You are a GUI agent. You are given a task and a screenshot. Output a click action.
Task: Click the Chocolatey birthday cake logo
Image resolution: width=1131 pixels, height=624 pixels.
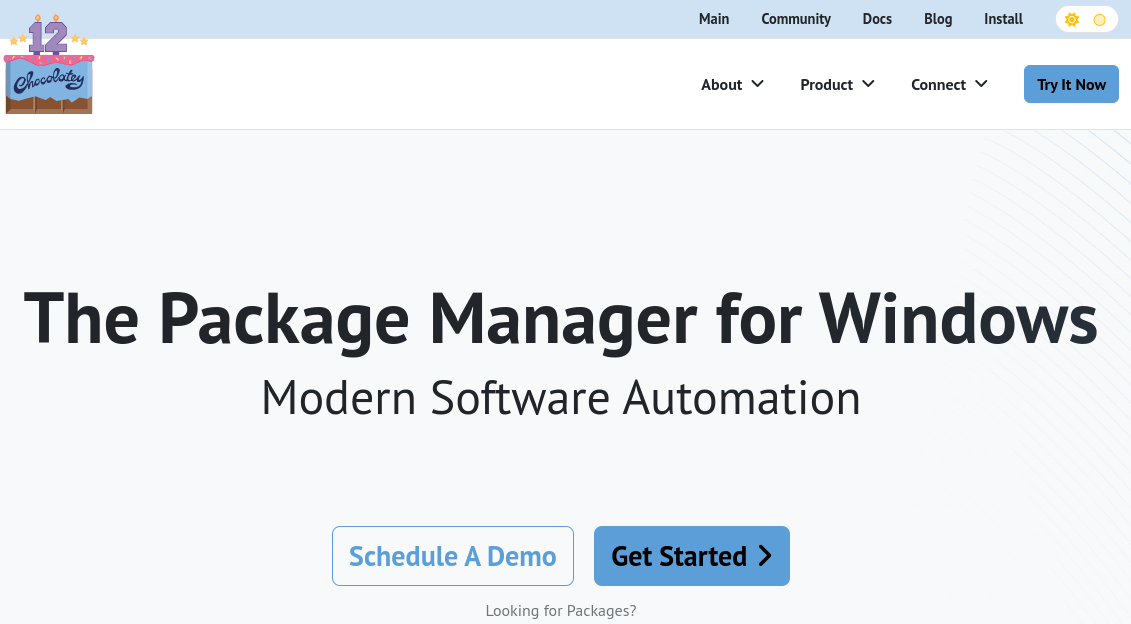49,64
